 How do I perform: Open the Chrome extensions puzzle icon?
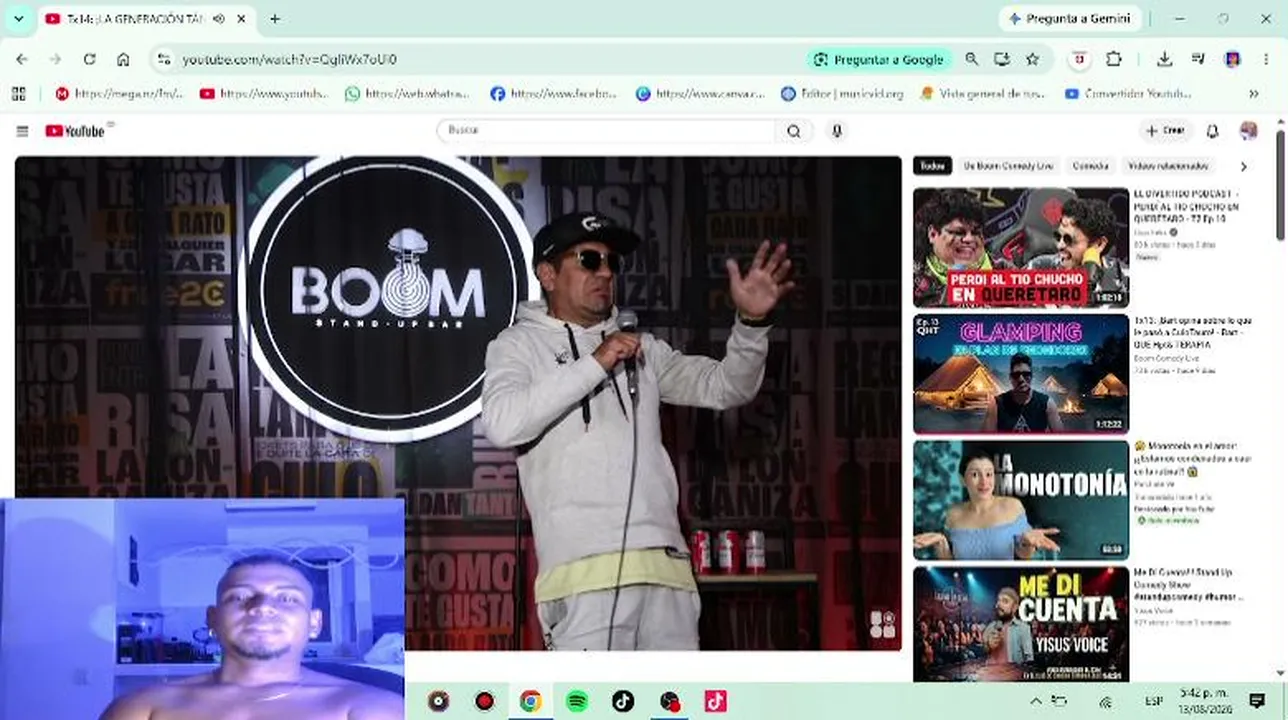(x=1114, y=59)
